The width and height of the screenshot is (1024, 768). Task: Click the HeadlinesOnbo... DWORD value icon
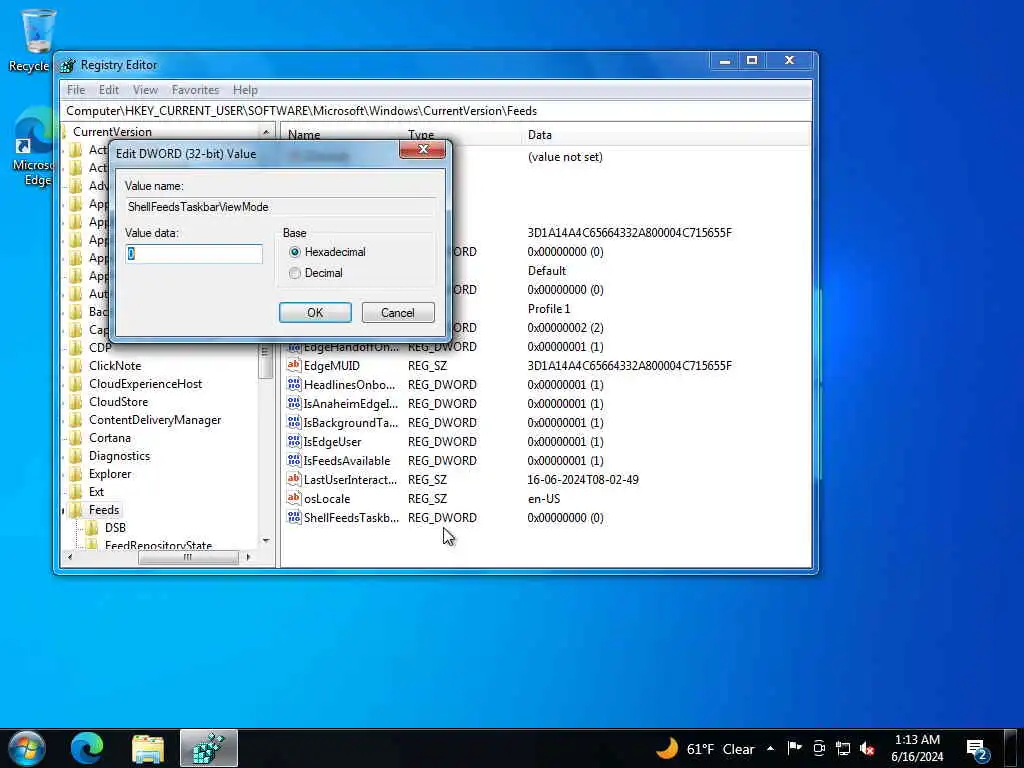(294, 385)
